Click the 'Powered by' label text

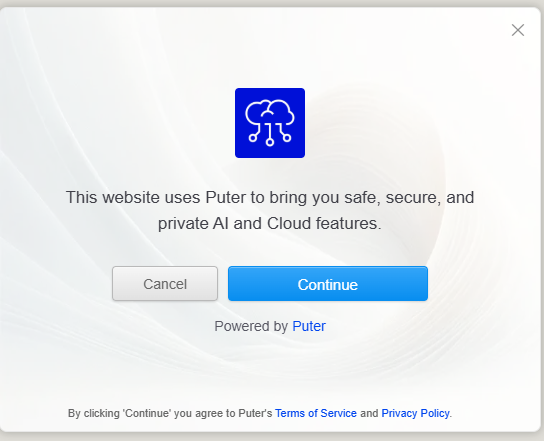pos(251,326)
